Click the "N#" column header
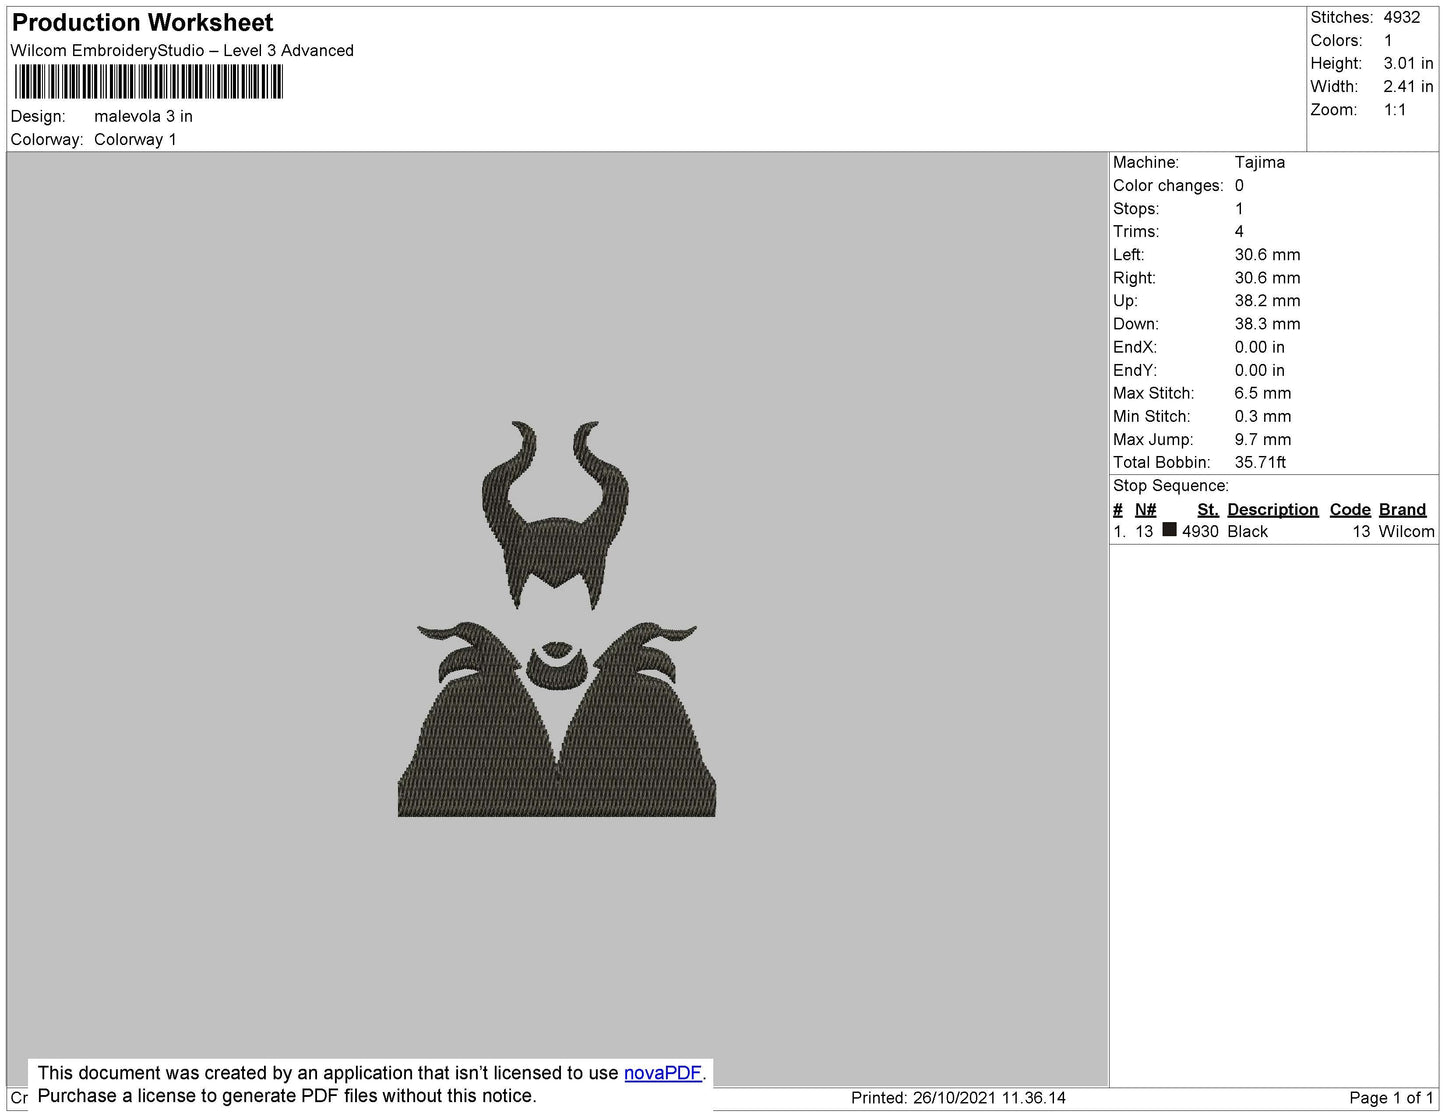The image size is (1445, 1117). point(1145,510)
